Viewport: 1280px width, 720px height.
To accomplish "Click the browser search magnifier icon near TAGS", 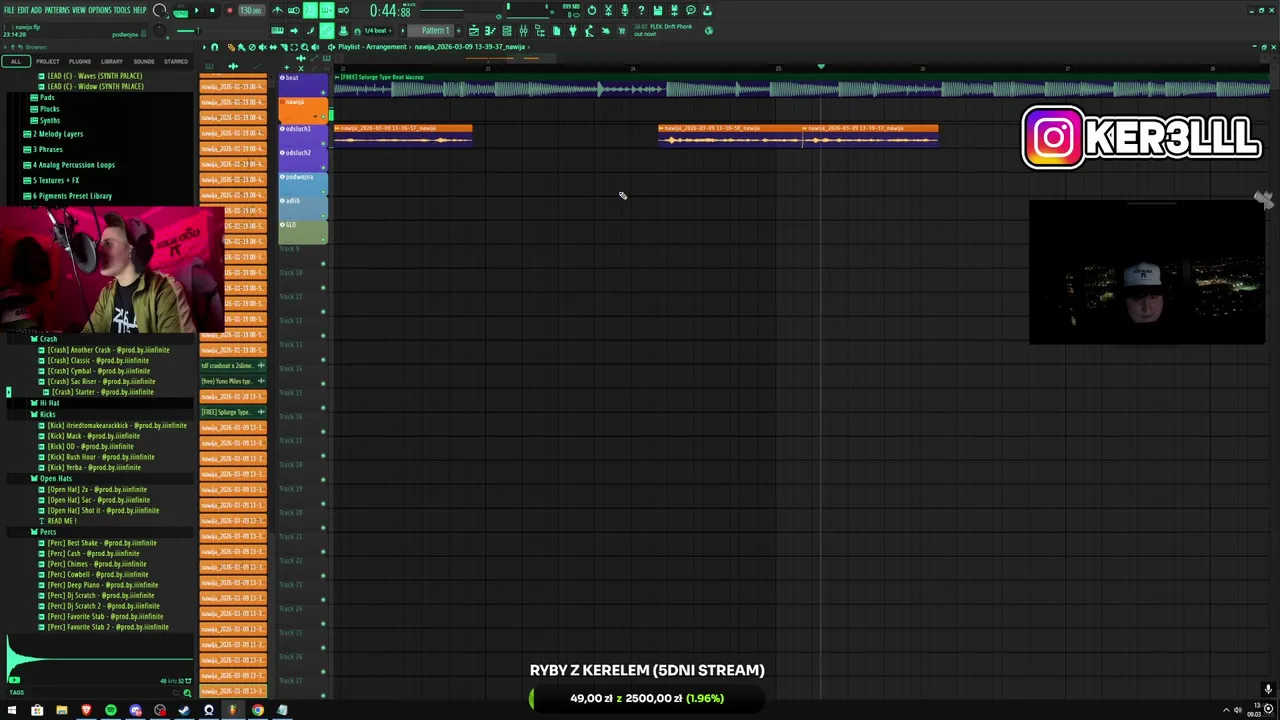I will pos(187,692).
